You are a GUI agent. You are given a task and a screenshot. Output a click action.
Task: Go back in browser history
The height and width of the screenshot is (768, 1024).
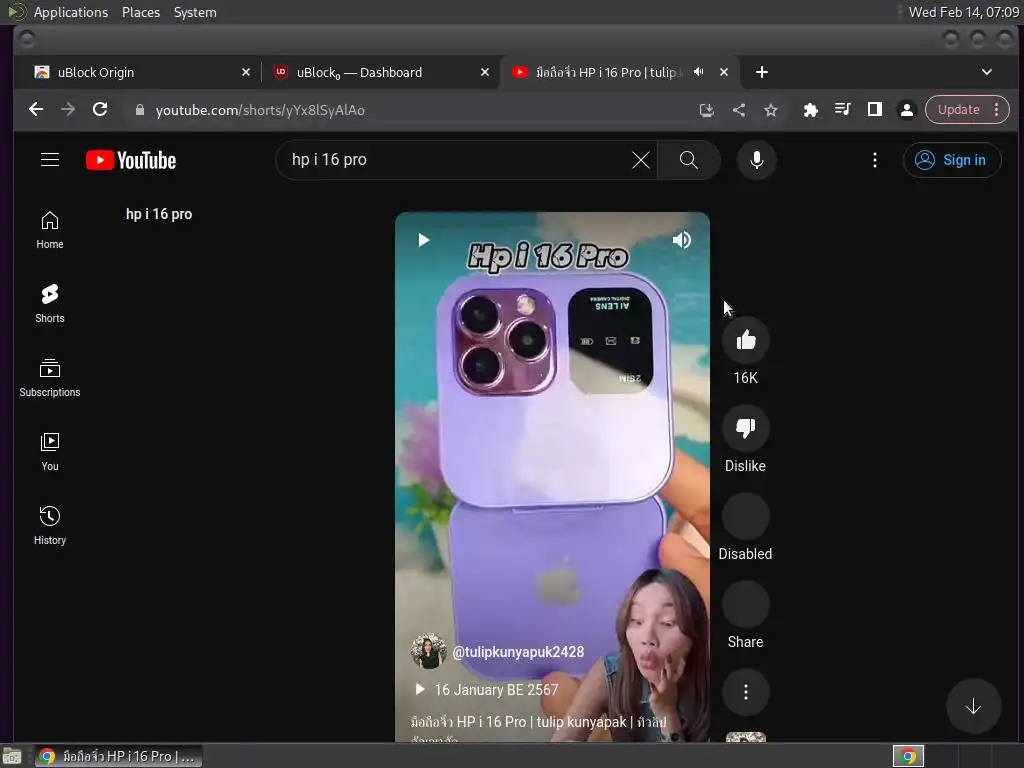coord(36,110)
